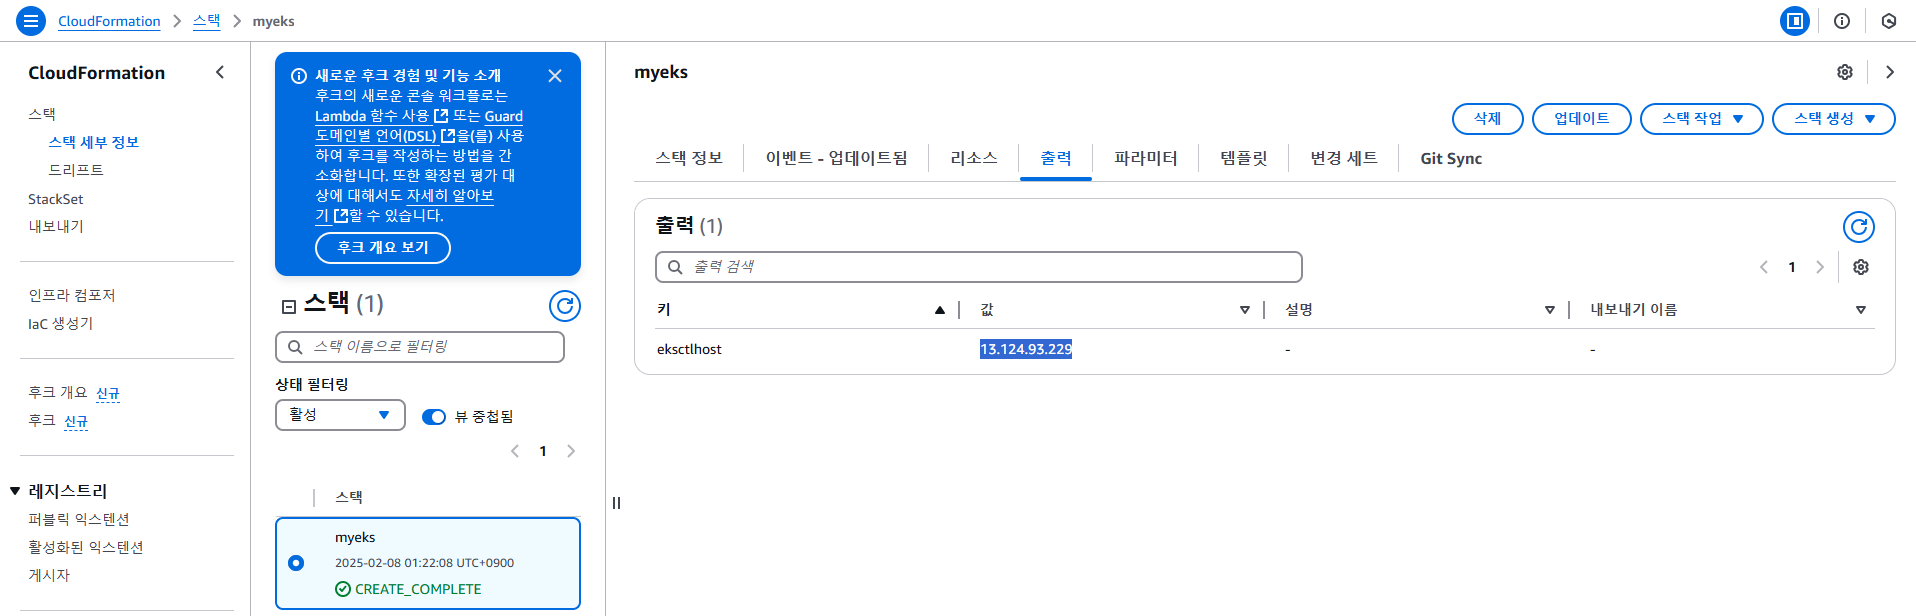This screenshot has height=616, width=1916.
Task: Open the create stack dropdown
Action: pyautogui.click(x=1833, y=119)
